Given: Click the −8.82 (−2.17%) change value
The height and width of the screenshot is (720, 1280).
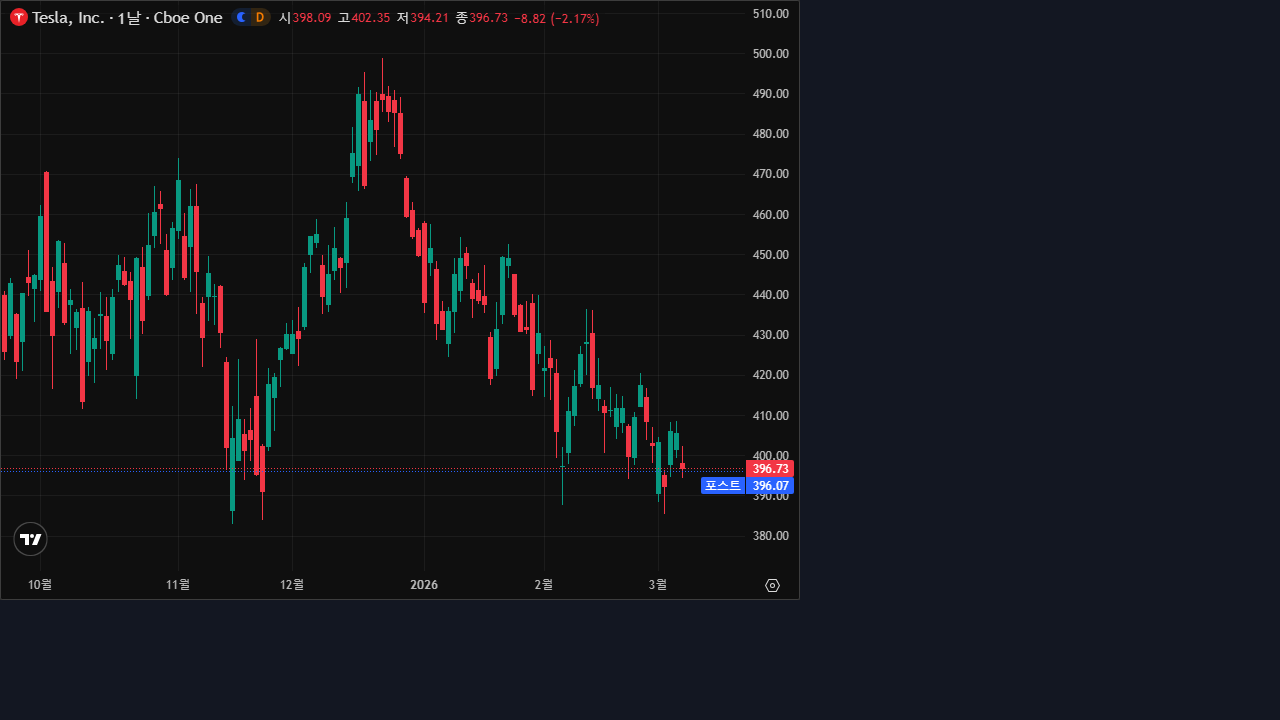Looking at the screenshot, I should (x=557, y=18).
